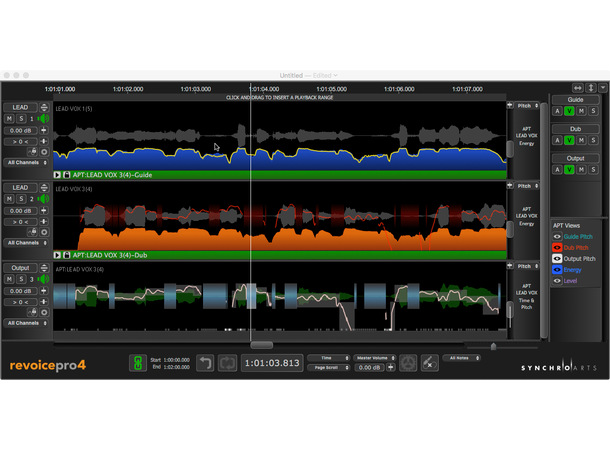
Task: Click track 1 record circle icon
Action: [44, 152]
